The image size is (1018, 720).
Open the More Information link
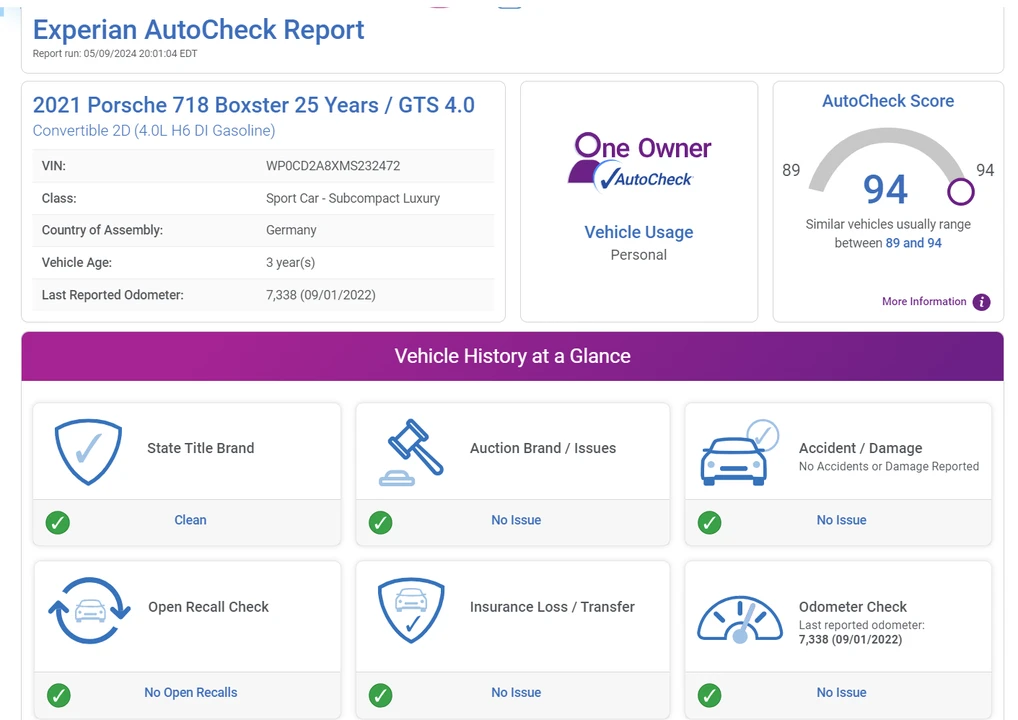pos(924,301)
